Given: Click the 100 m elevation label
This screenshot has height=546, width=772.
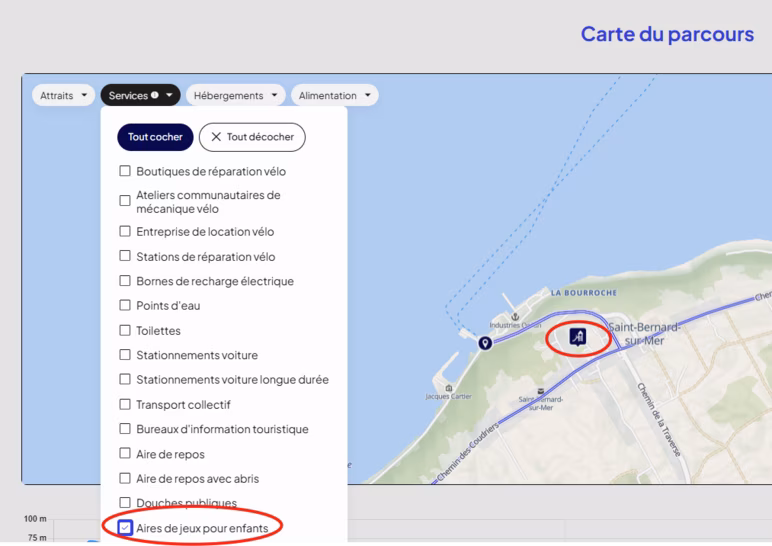Looking at the screenshot, I should (x=35, y=518).
